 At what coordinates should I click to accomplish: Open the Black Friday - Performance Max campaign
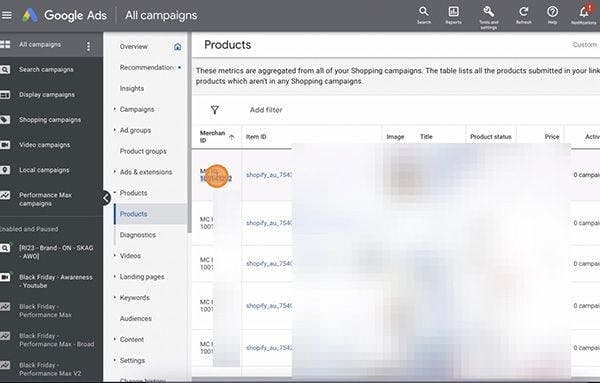(x=46, y=311)
